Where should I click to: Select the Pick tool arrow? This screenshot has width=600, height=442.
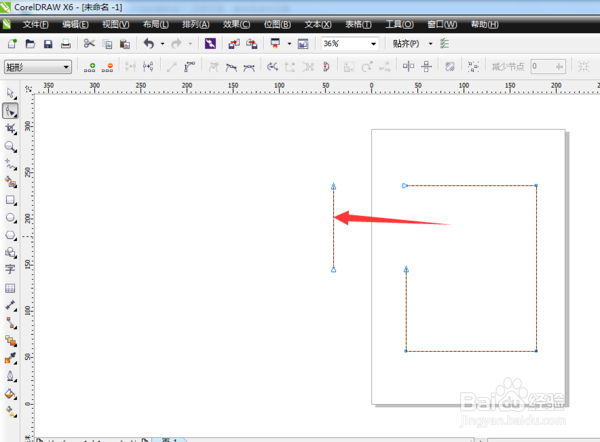[11, 93]
